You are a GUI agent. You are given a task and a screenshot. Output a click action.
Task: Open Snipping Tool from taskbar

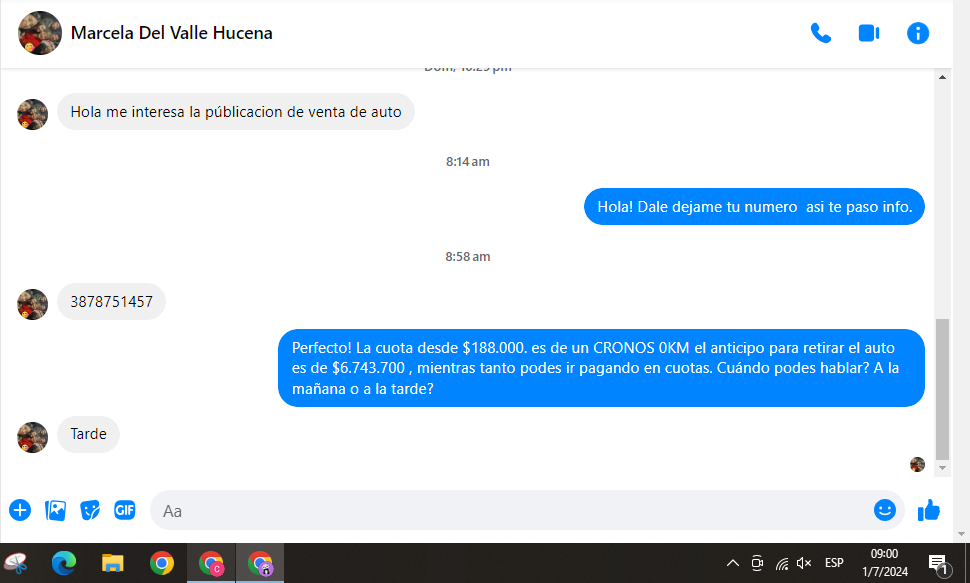click(16, 563)
